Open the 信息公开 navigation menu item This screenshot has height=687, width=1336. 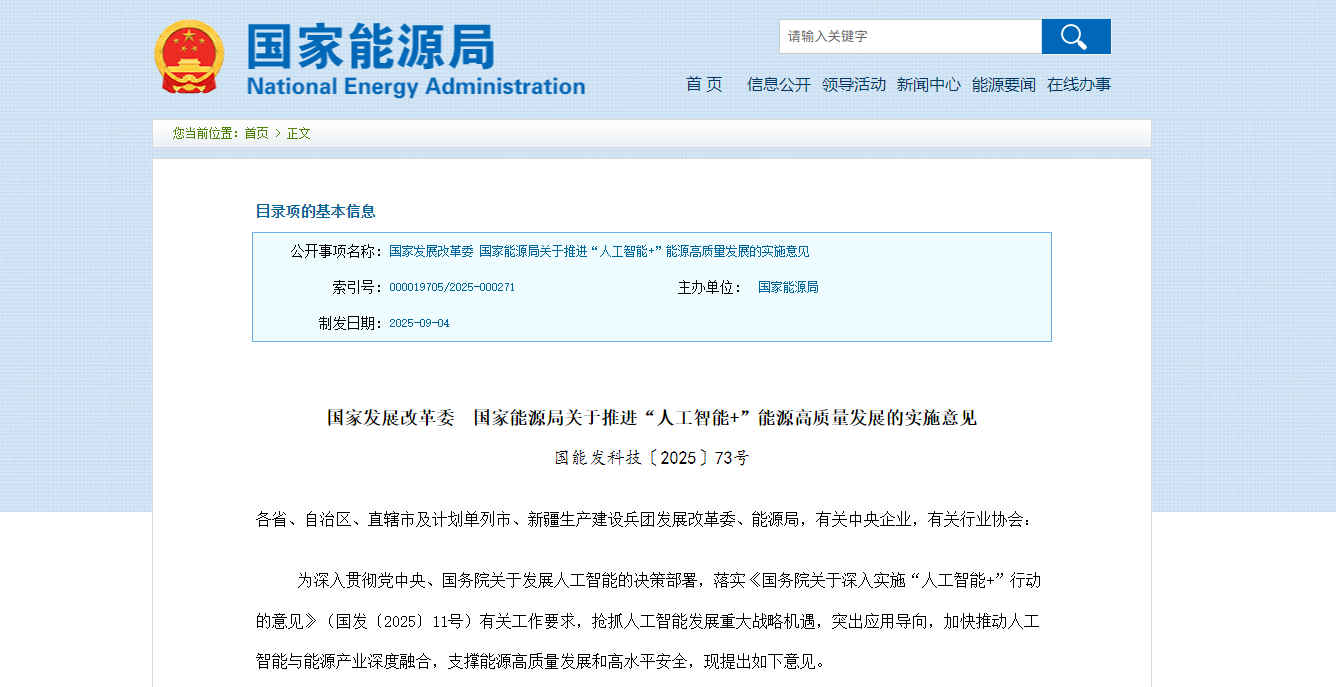[778, 85]
